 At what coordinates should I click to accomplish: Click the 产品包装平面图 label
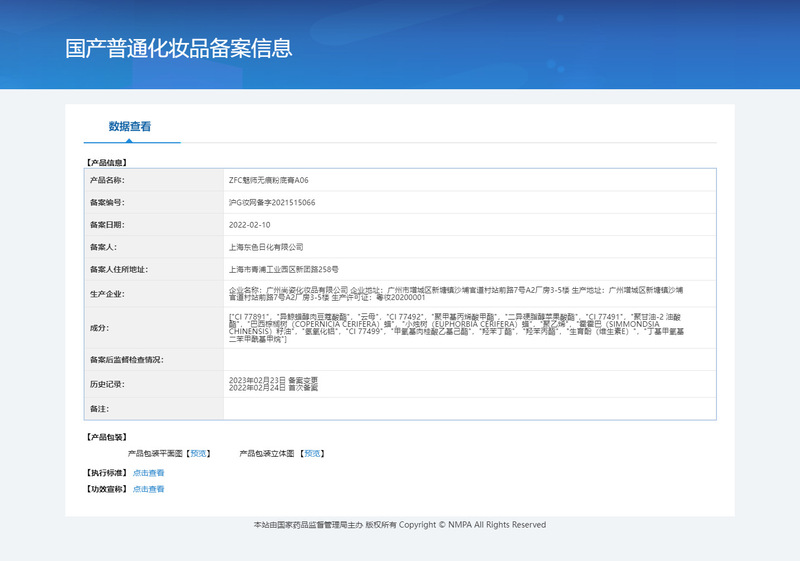point(155,453)
